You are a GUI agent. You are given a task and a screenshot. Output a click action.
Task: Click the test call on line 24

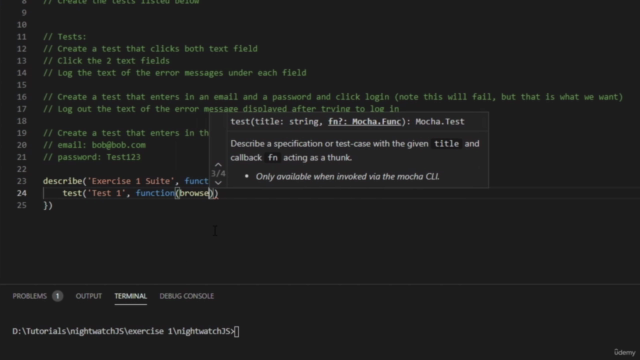coord(72,193)
